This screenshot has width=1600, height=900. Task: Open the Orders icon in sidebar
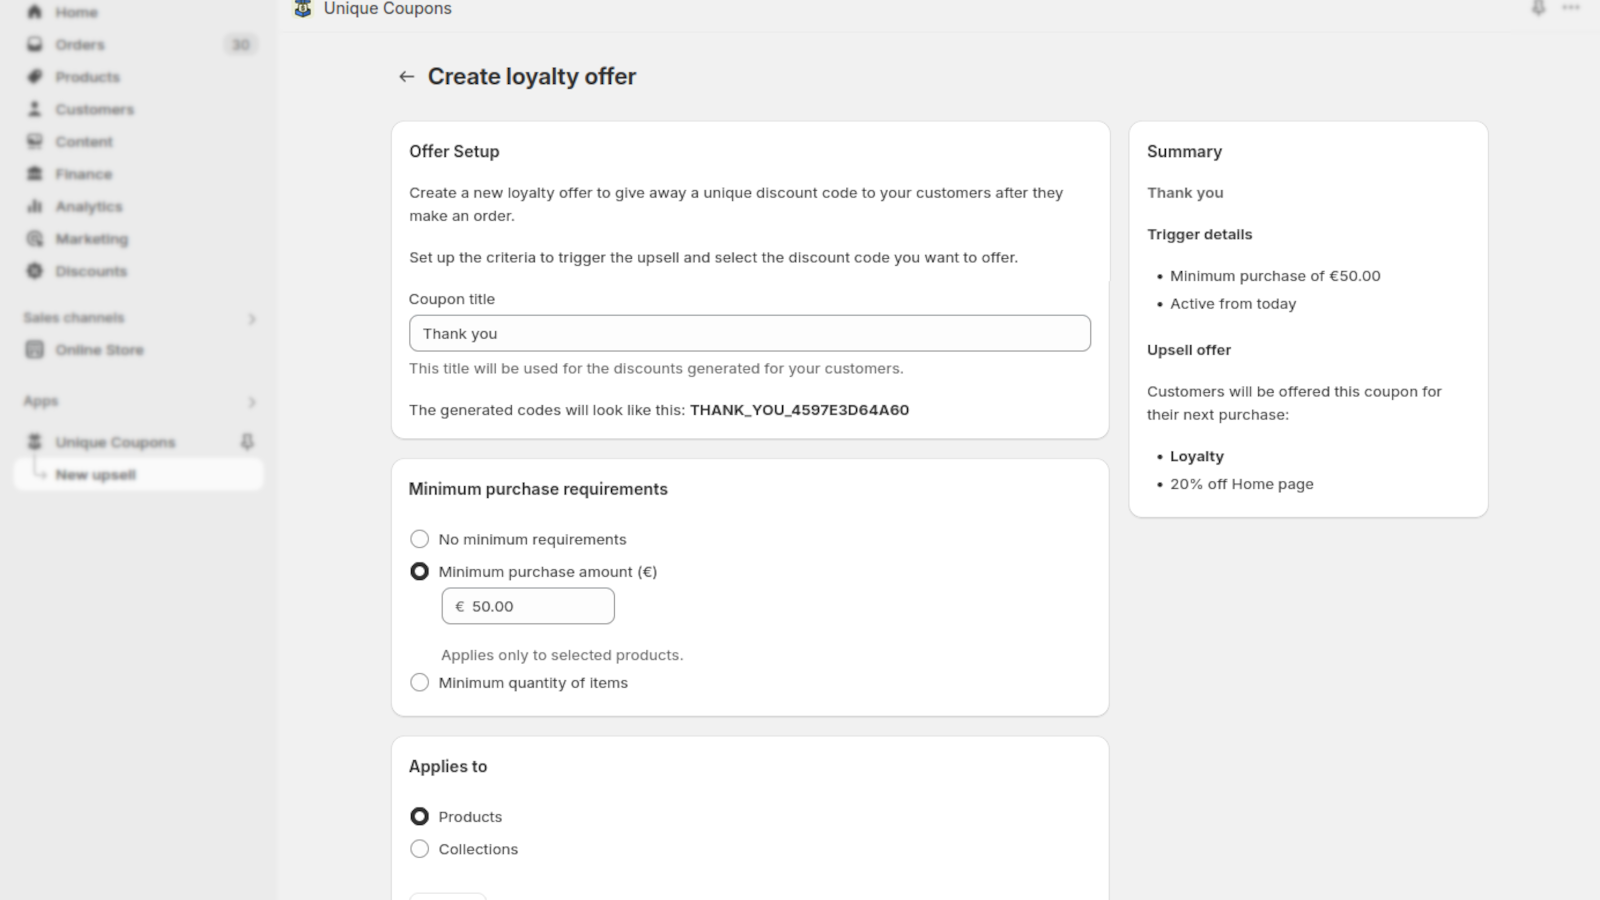pyautogui.click(x=35, y=44)
